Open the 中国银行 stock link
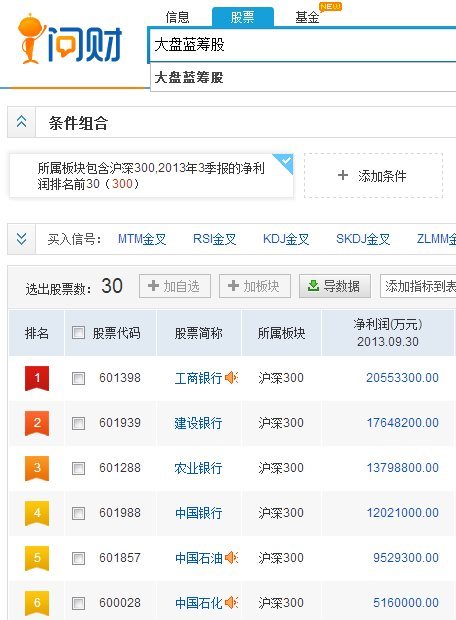Viewport: 456px width, 620px height. [198, 514]
